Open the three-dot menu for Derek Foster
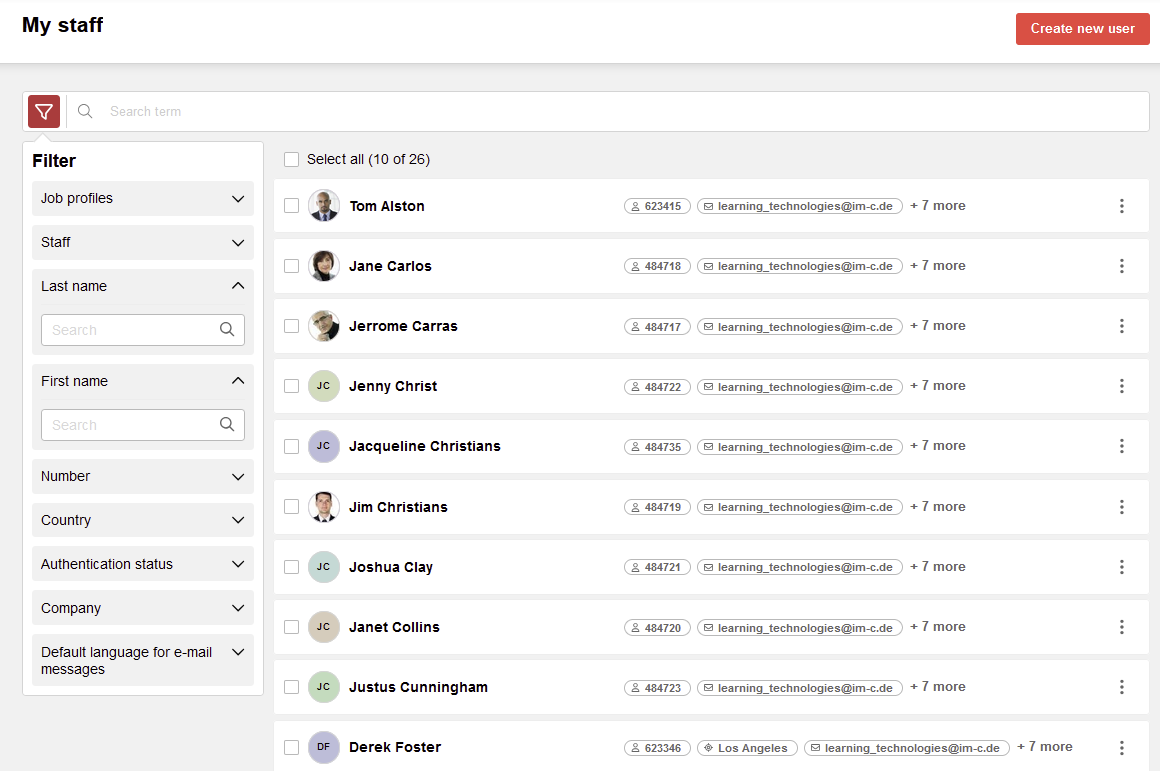This screenshot has height=771, width=1160. 1121,747
